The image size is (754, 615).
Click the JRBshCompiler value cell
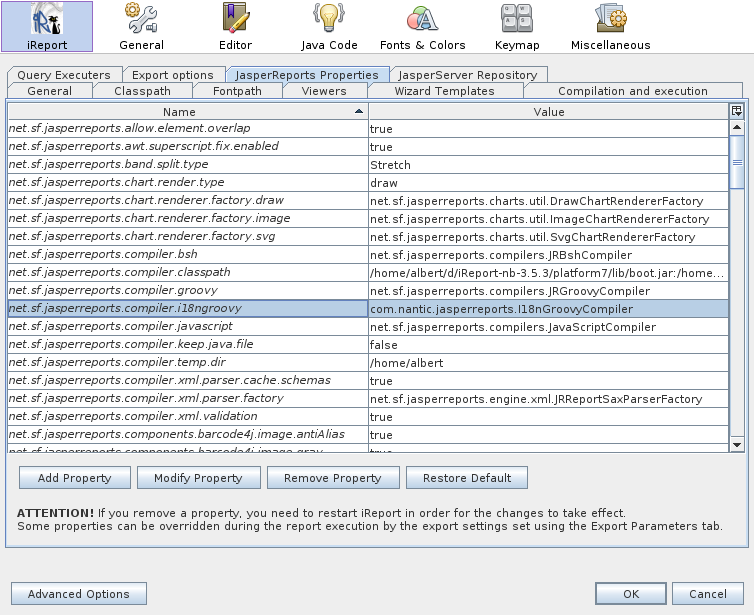[549, 254]
